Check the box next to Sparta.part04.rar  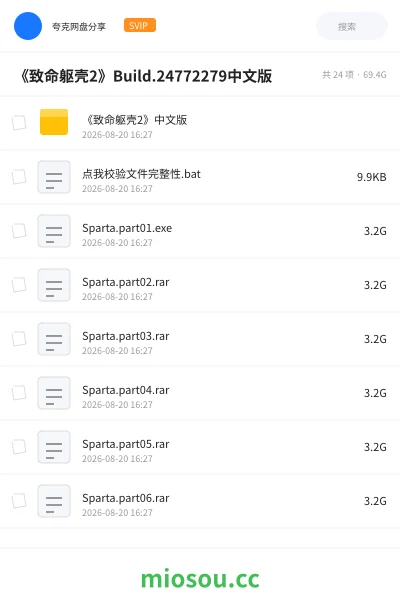[19, 393]
